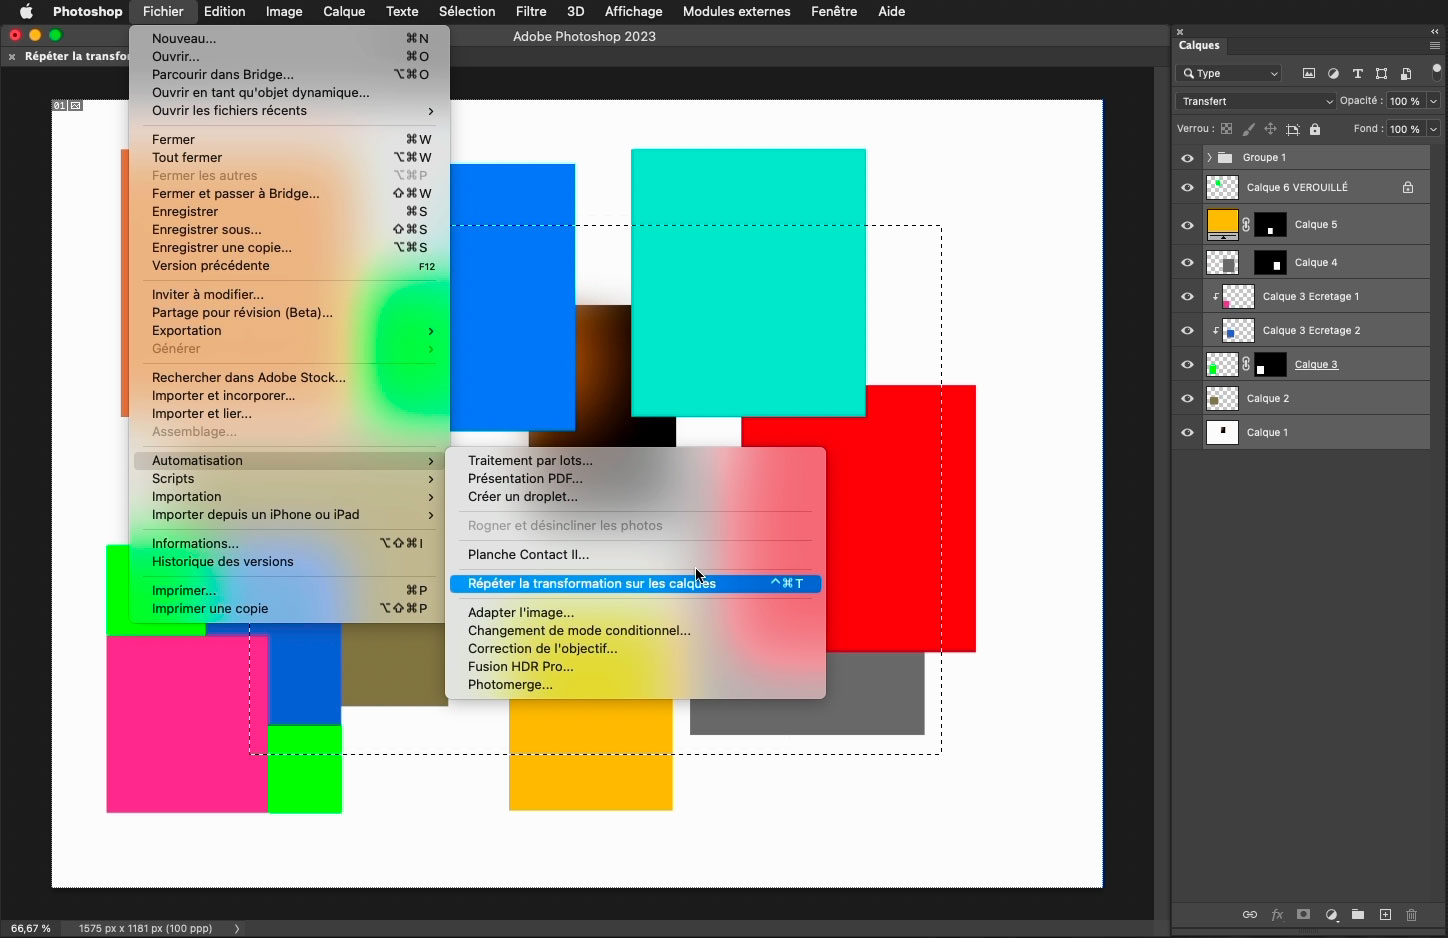
Task: Click the status bar info arrow
Action: pos(237,928)
